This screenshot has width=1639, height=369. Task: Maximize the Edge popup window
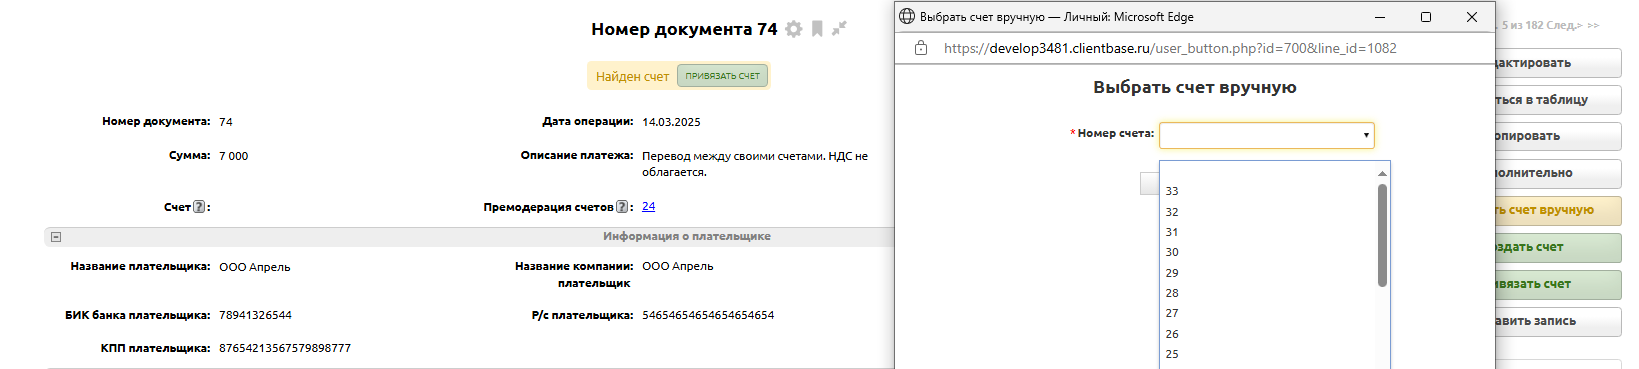(x=1426, y=17)
